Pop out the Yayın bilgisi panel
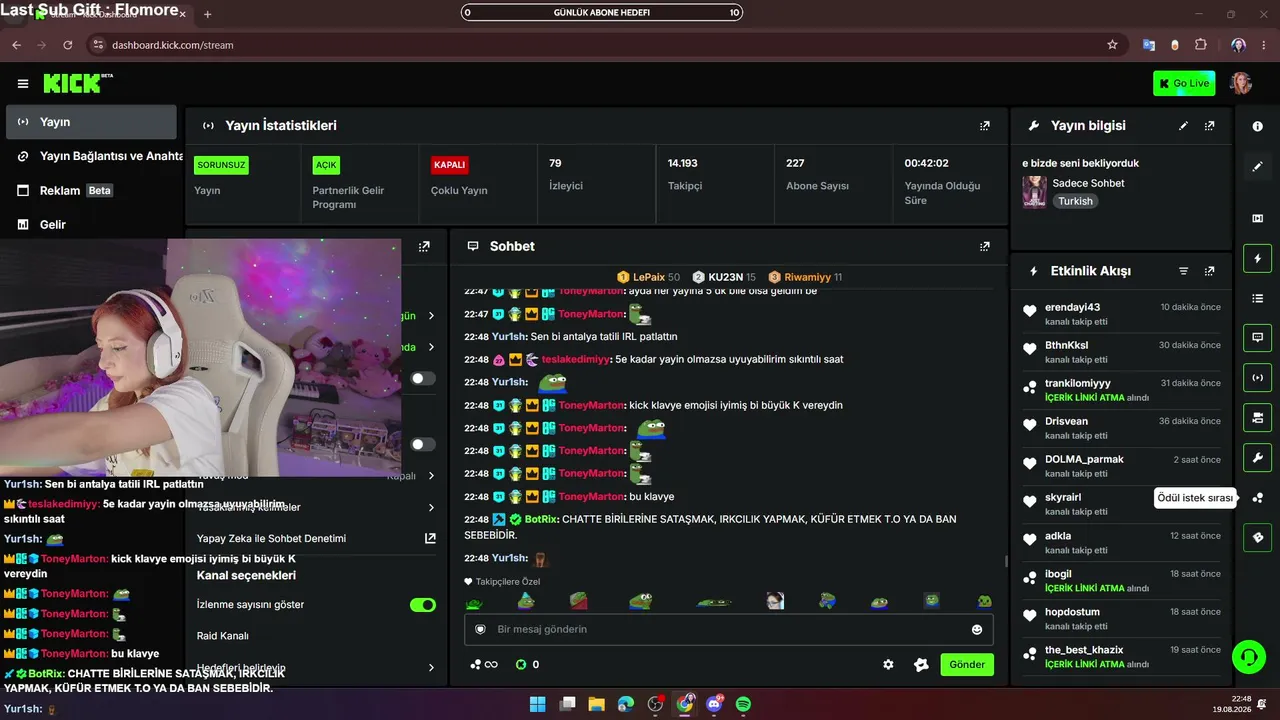 [1209, 126]
